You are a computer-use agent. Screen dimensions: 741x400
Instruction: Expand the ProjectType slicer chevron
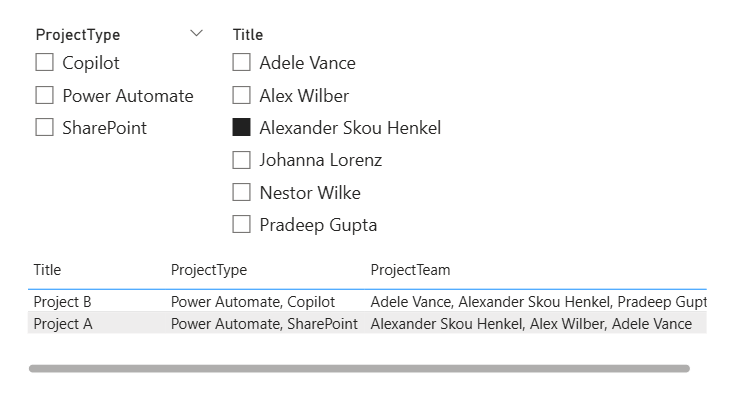click(x=196, y=34)
